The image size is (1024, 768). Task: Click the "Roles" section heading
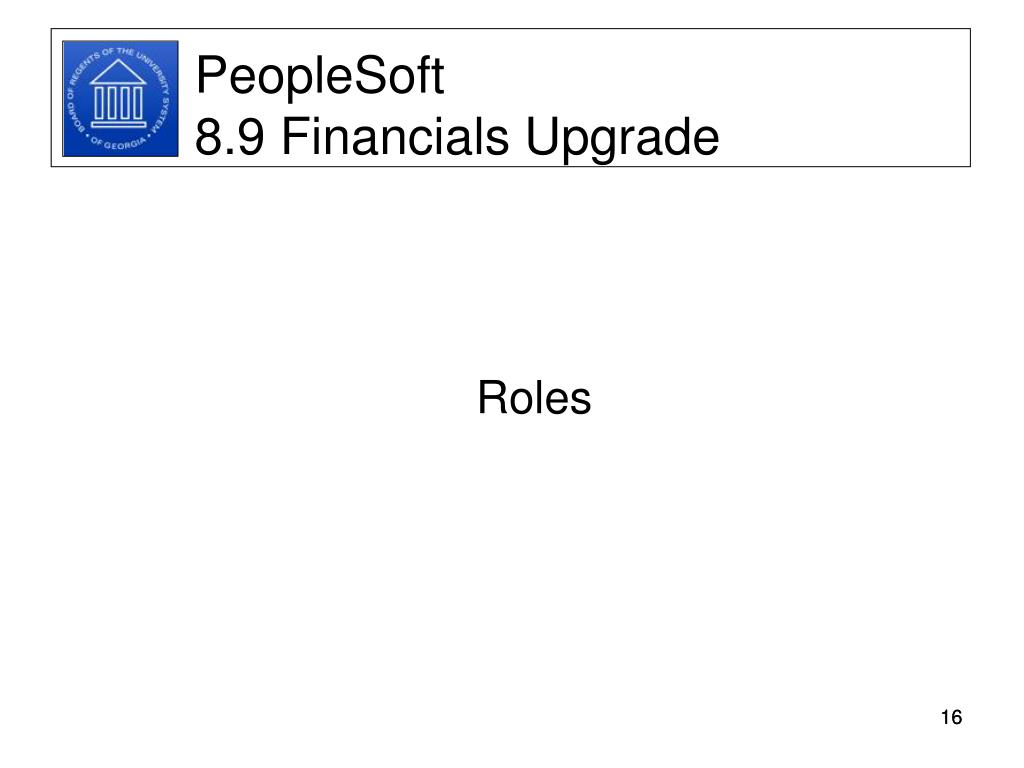tap(534, 398)
